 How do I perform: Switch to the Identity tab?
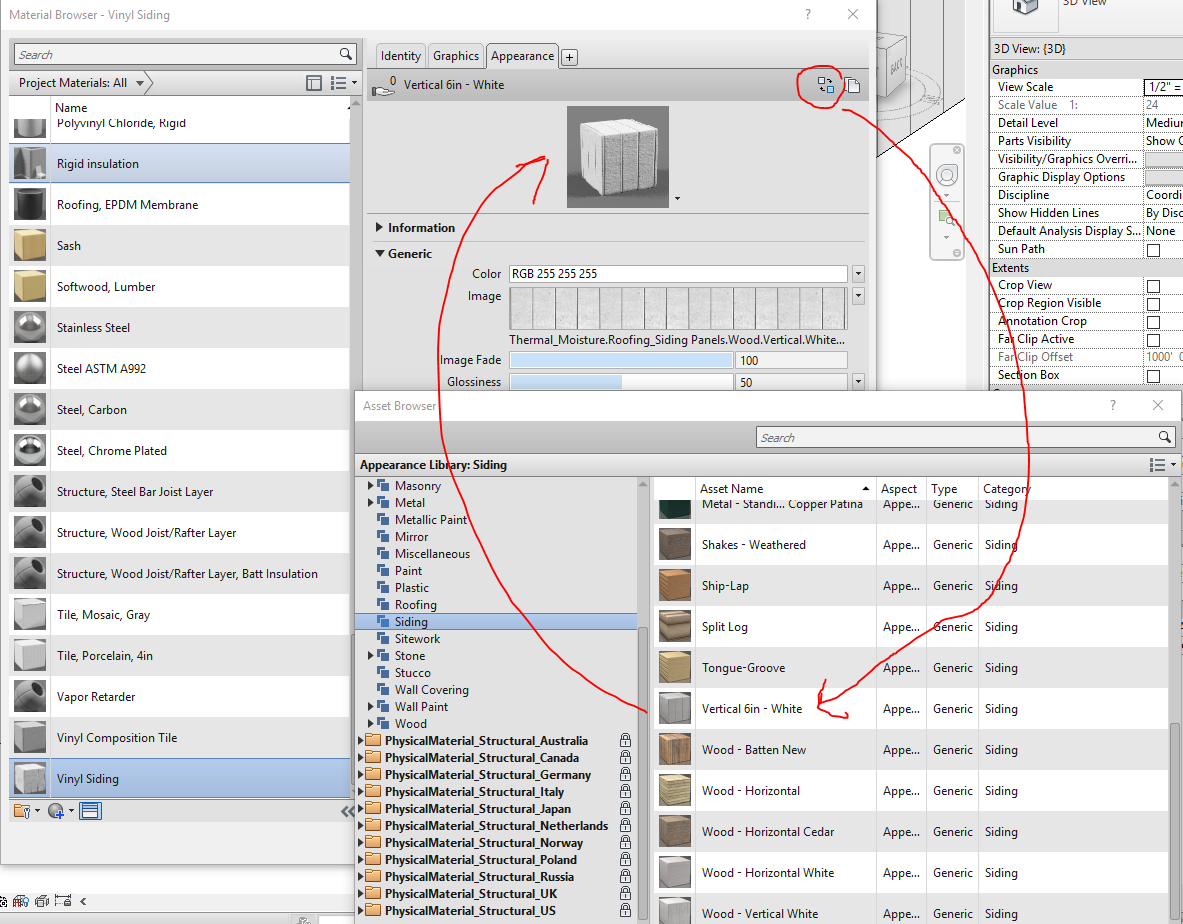pos(401,56)
